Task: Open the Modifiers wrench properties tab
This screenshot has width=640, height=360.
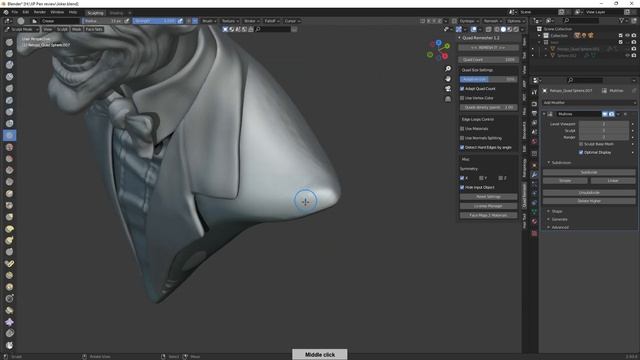Action: point(534,174)
